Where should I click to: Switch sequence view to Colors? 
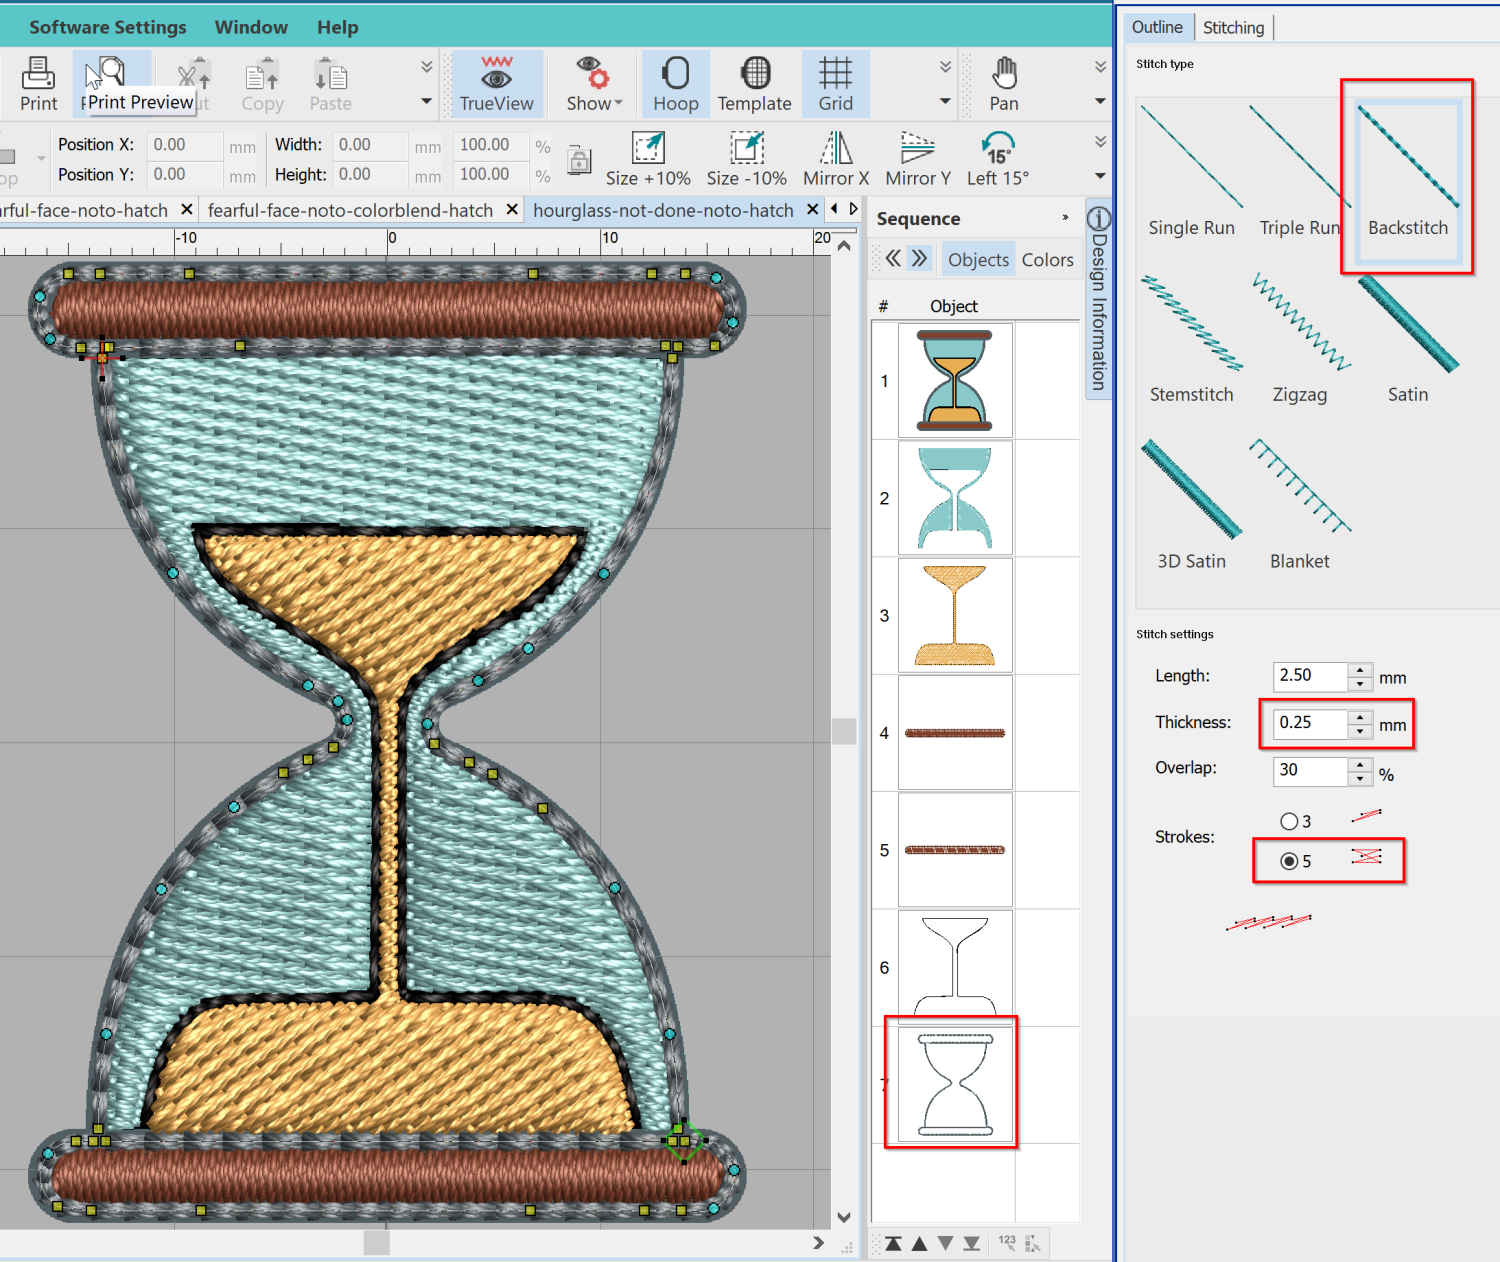[x=1047, y=258]
